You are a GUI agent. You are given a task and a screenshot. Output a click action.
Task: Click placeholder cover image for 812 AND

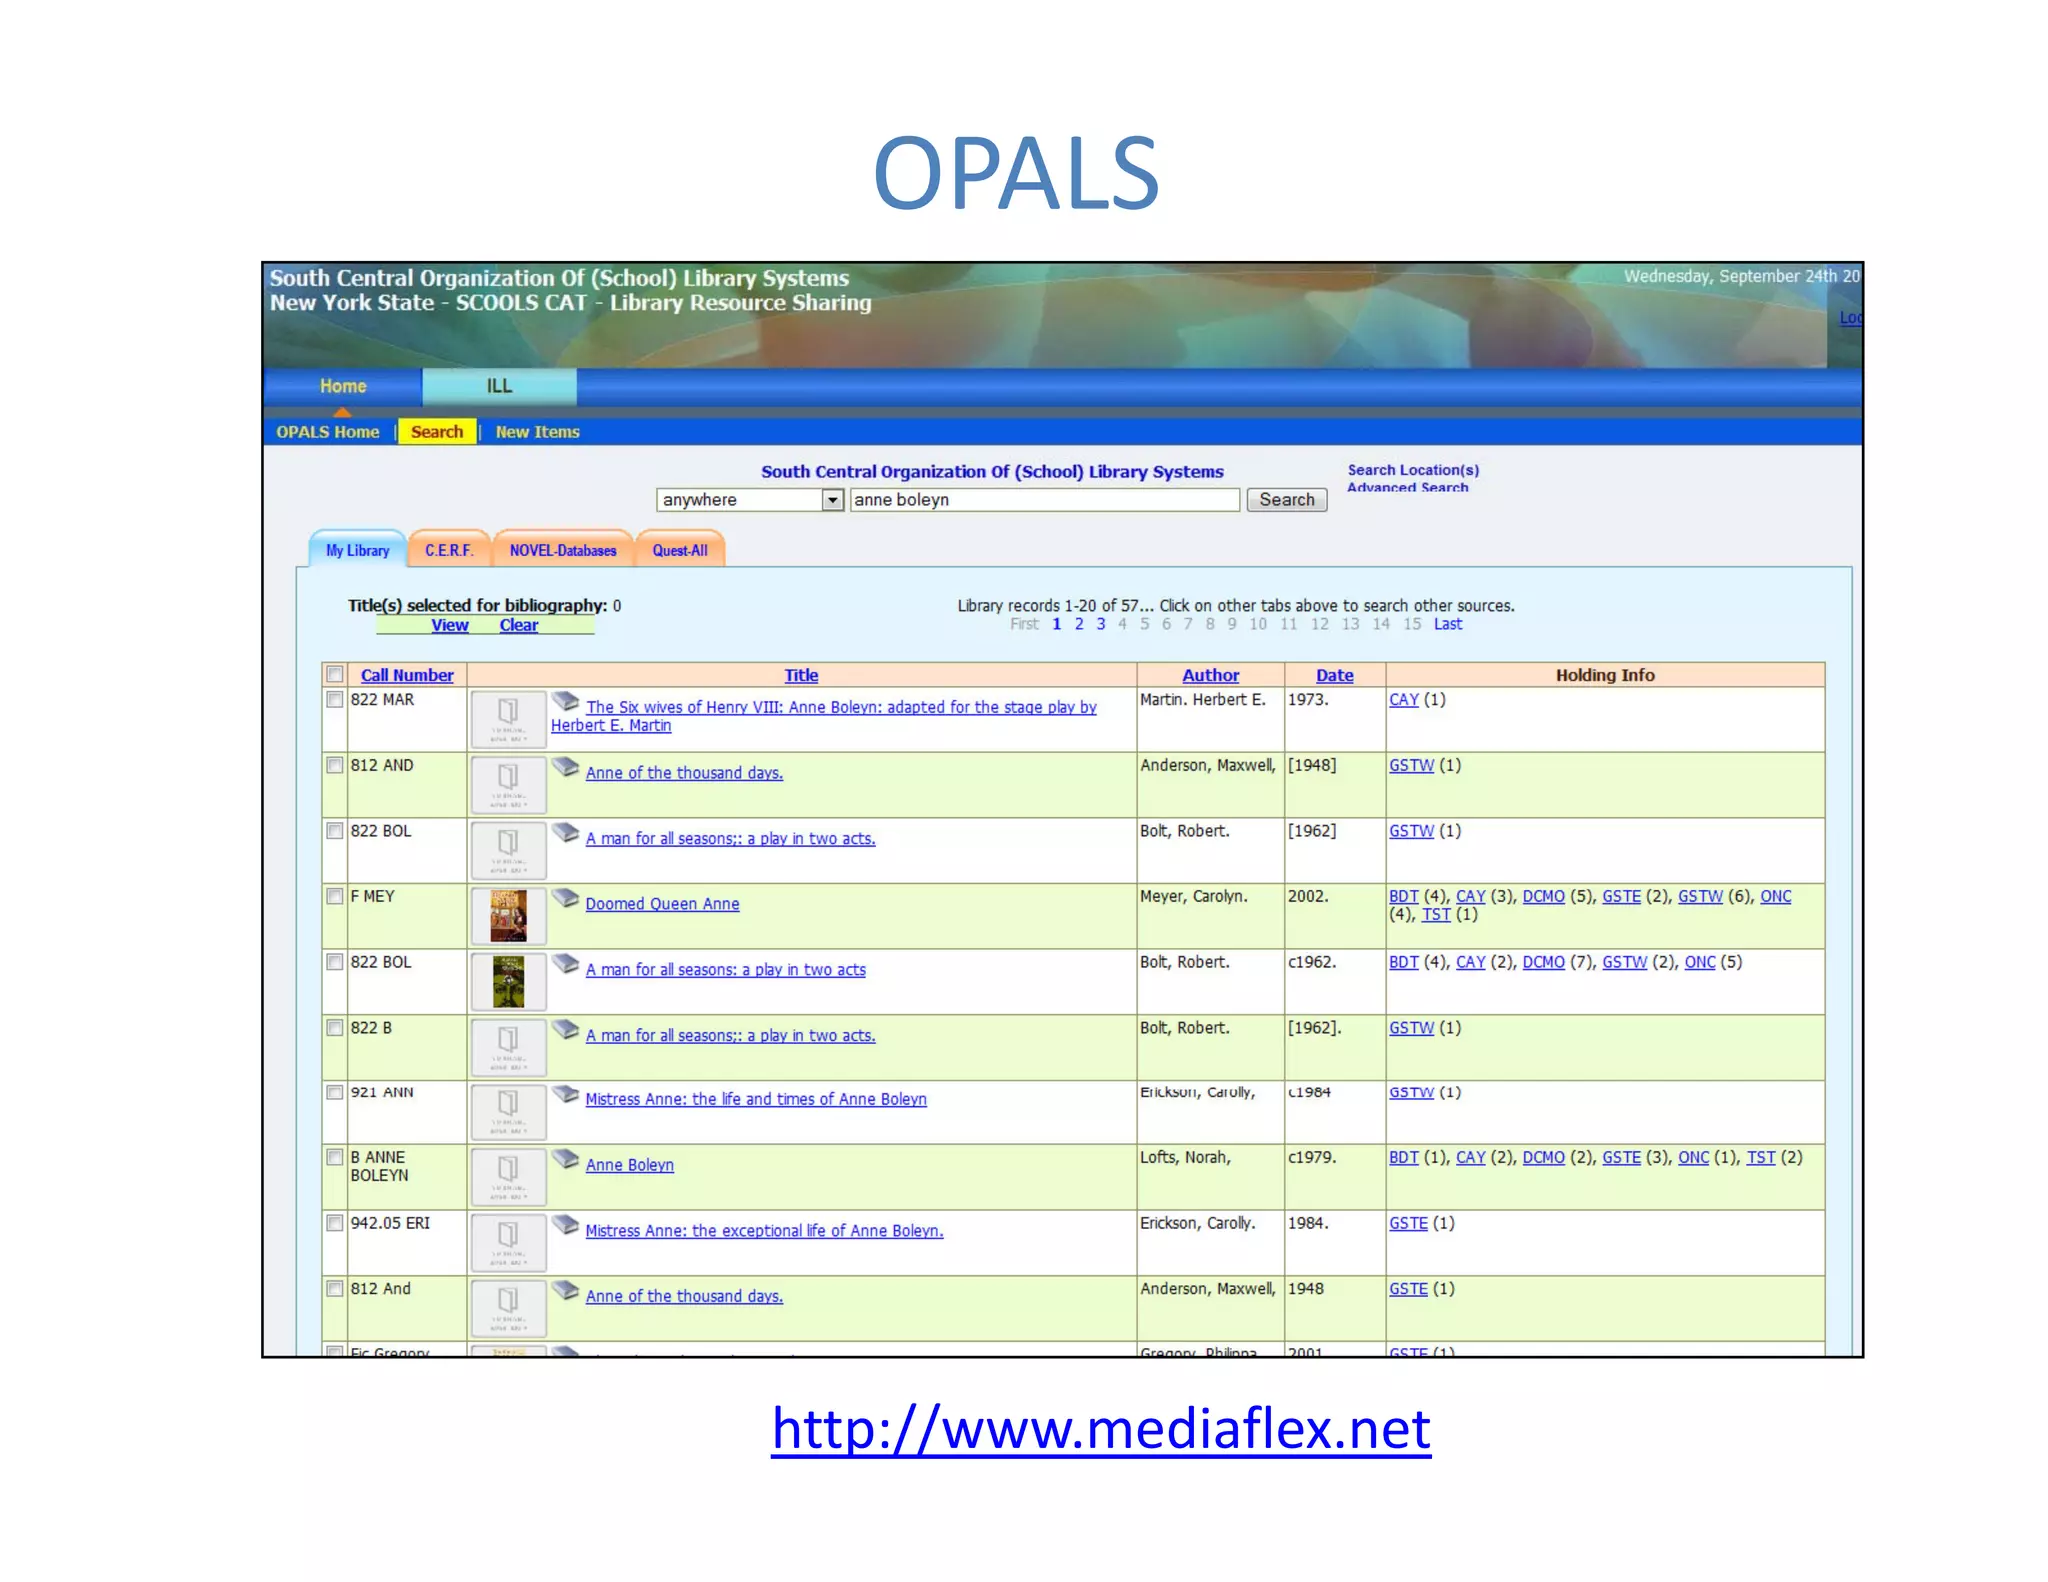508,785
